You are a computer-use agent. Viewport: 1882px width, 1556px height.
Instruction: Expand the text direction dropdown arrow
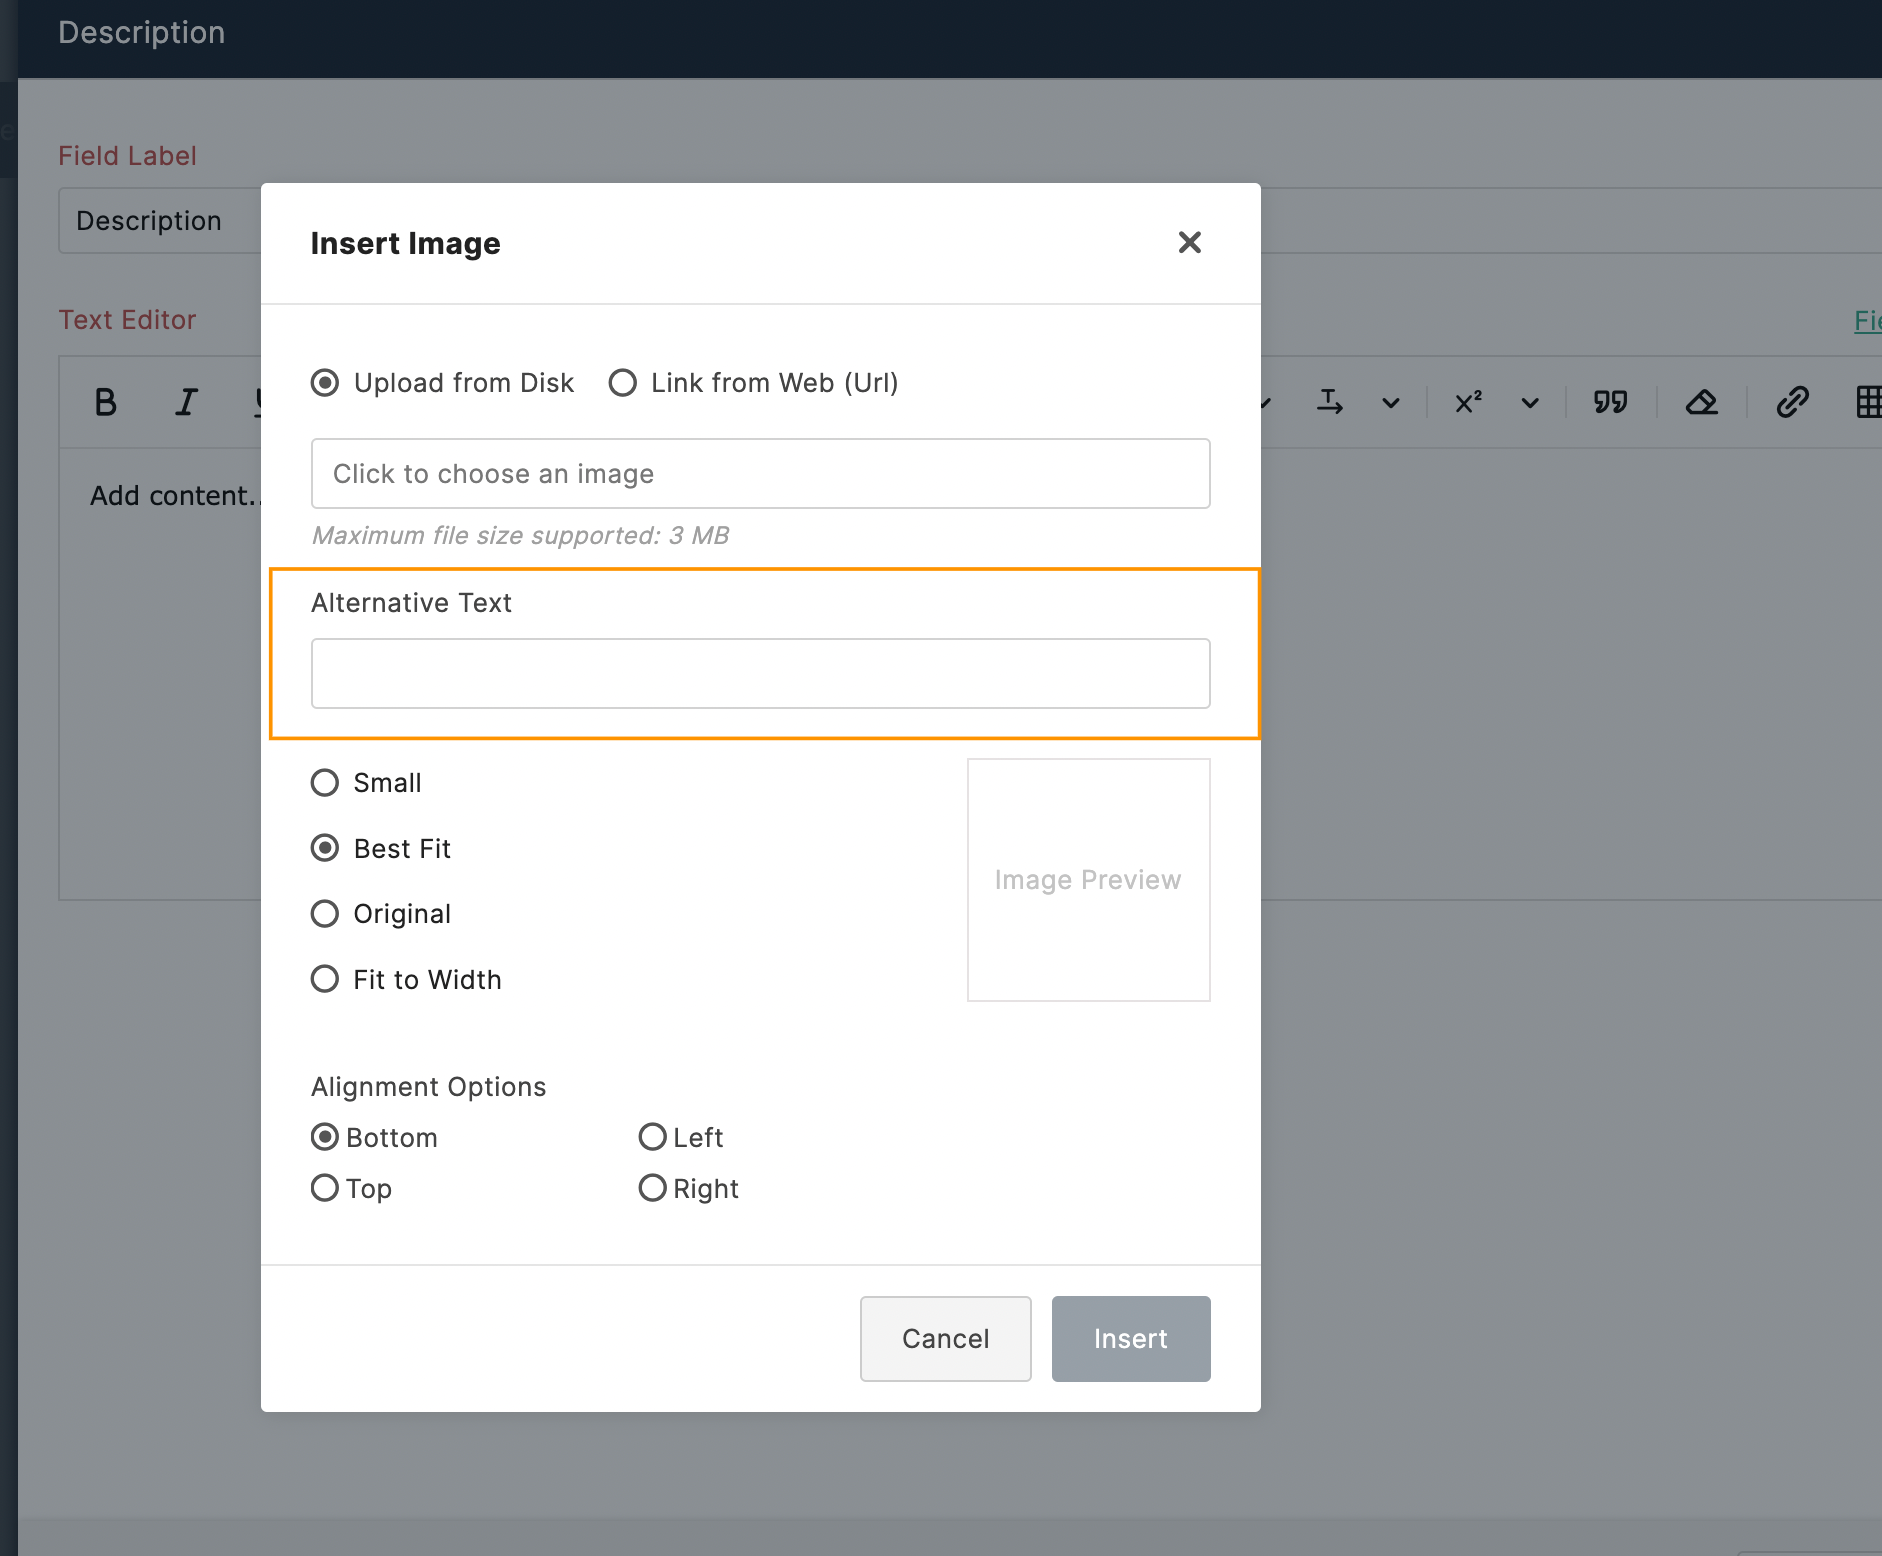[1391, 403]
